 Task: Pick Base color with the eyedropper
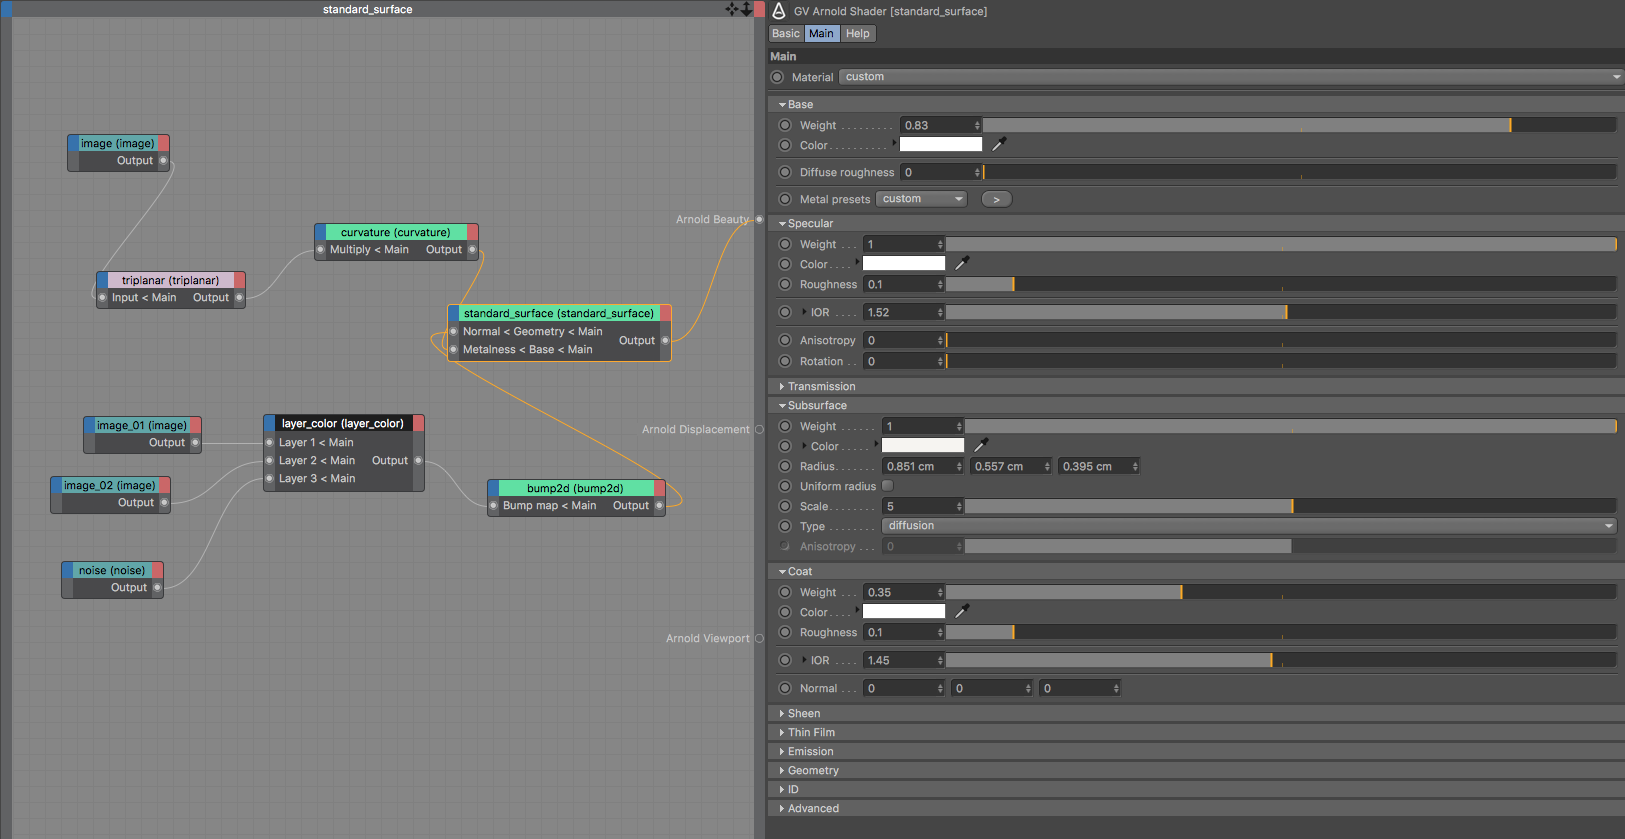tap(998, 144)
